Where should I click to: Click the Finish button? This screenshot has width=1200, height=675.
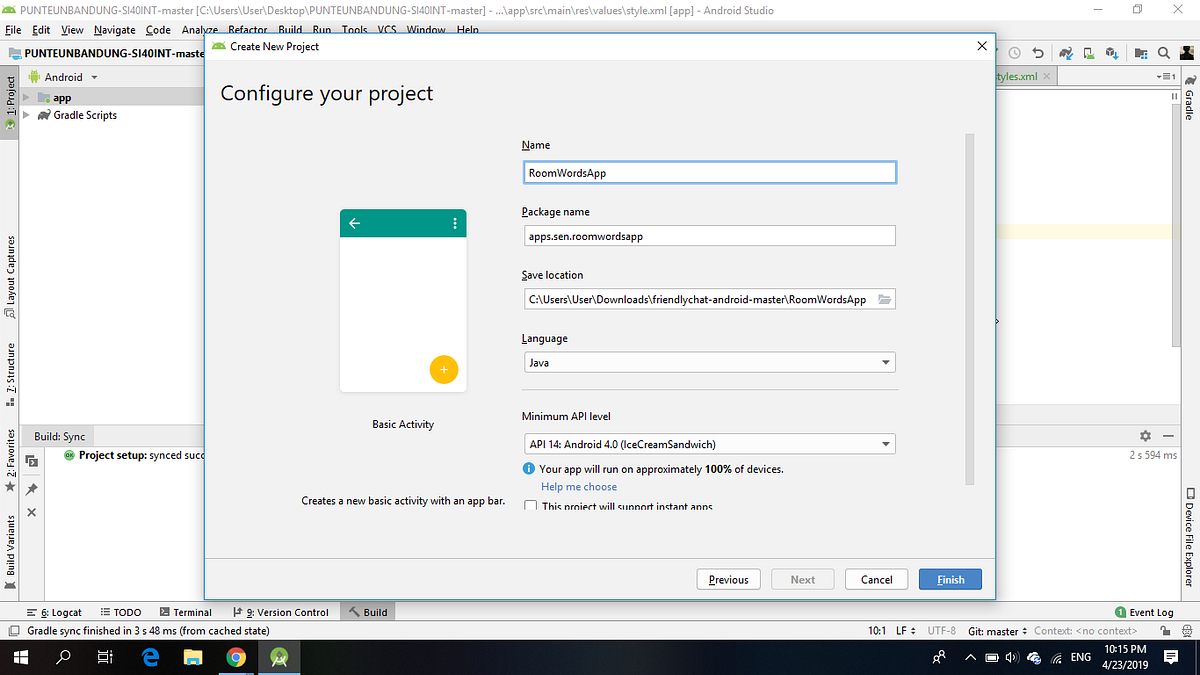(x=949, y=579)
